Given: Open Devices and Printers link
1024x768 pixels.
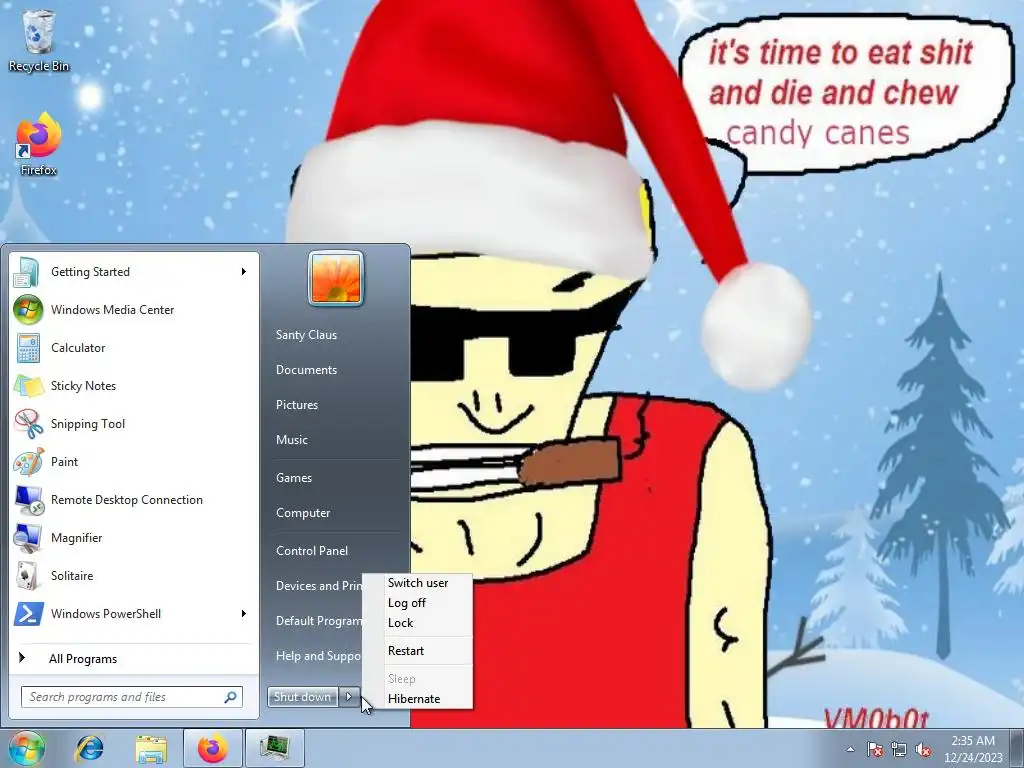Looking at the screenshot, I should coord(319,586).
